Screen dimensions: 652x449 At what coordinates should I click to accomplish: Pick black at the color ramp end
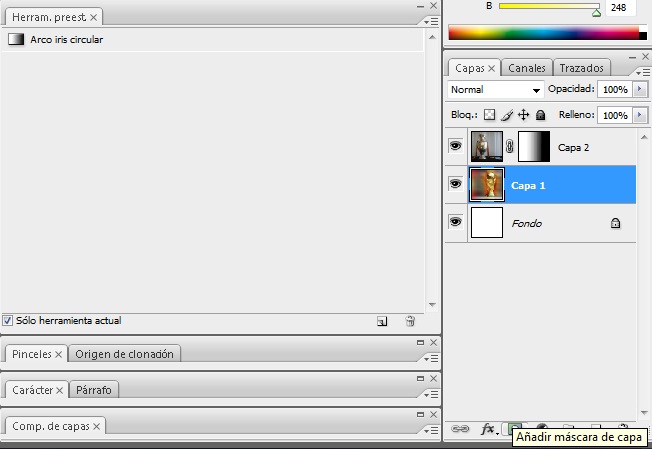pyautogui.click(x=643, y=36)
